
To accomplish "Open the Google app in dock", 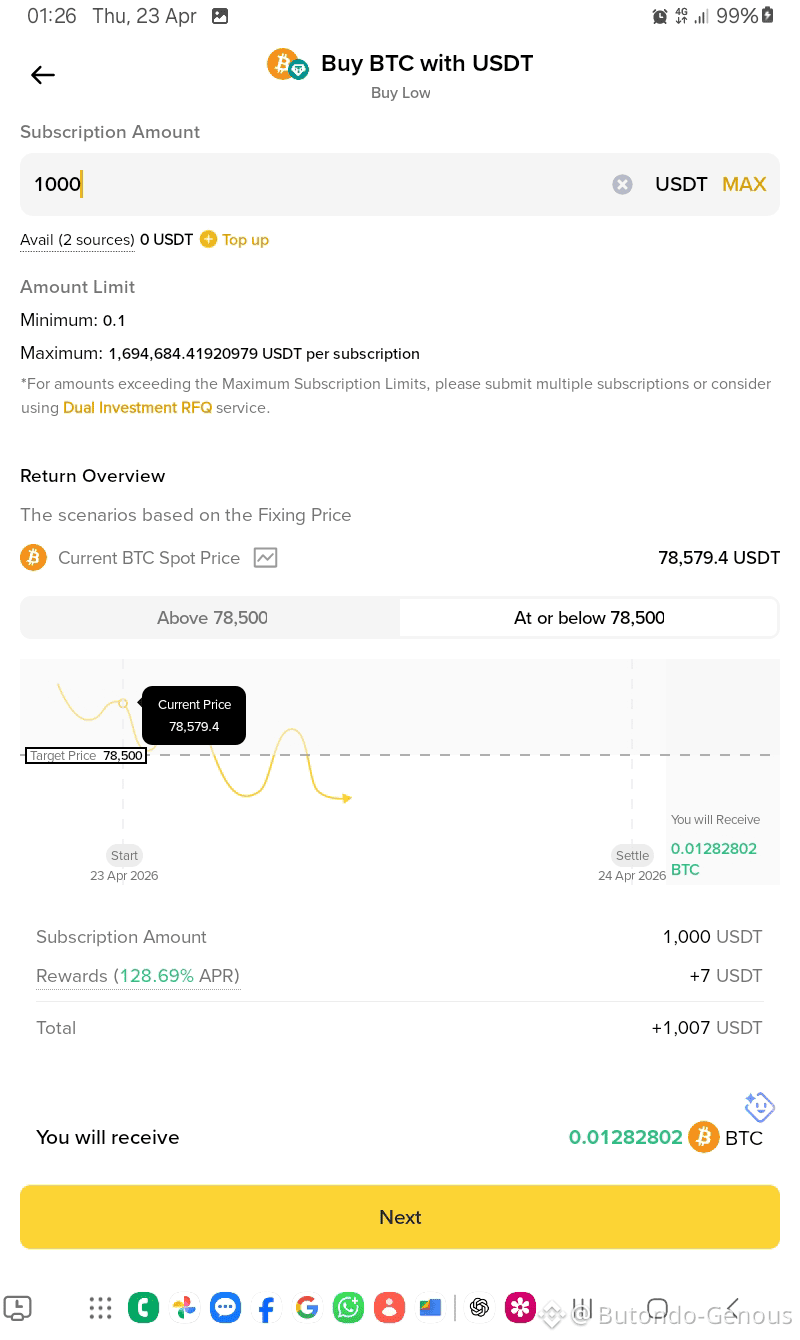I will coord(307,1307).
